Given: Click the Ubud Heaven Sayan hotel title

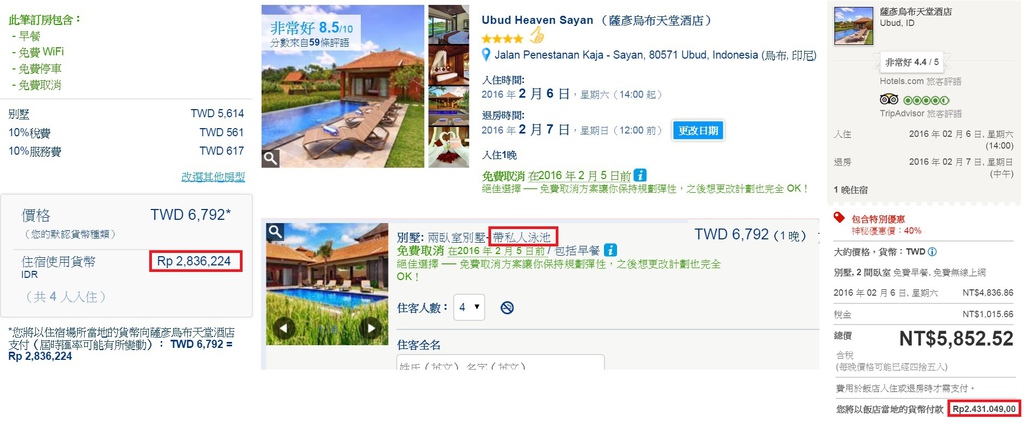Looking at the screenshot, I should [x=537, y=20].
